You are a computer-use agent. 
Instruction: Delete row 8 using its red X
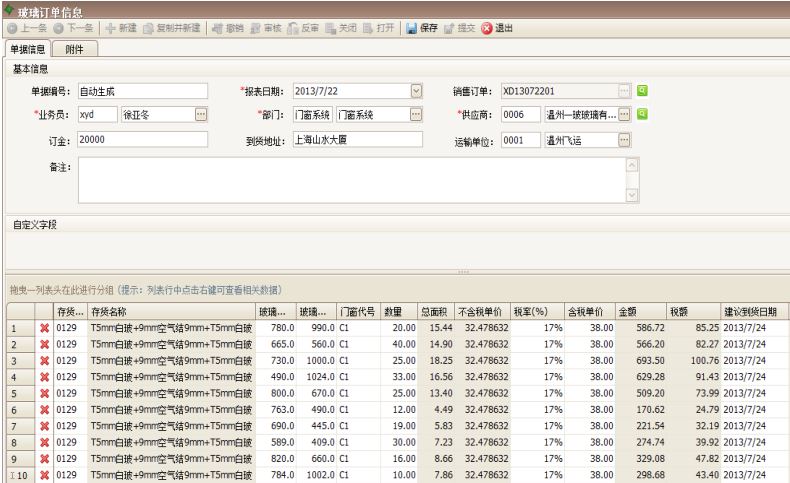(44, 443)
